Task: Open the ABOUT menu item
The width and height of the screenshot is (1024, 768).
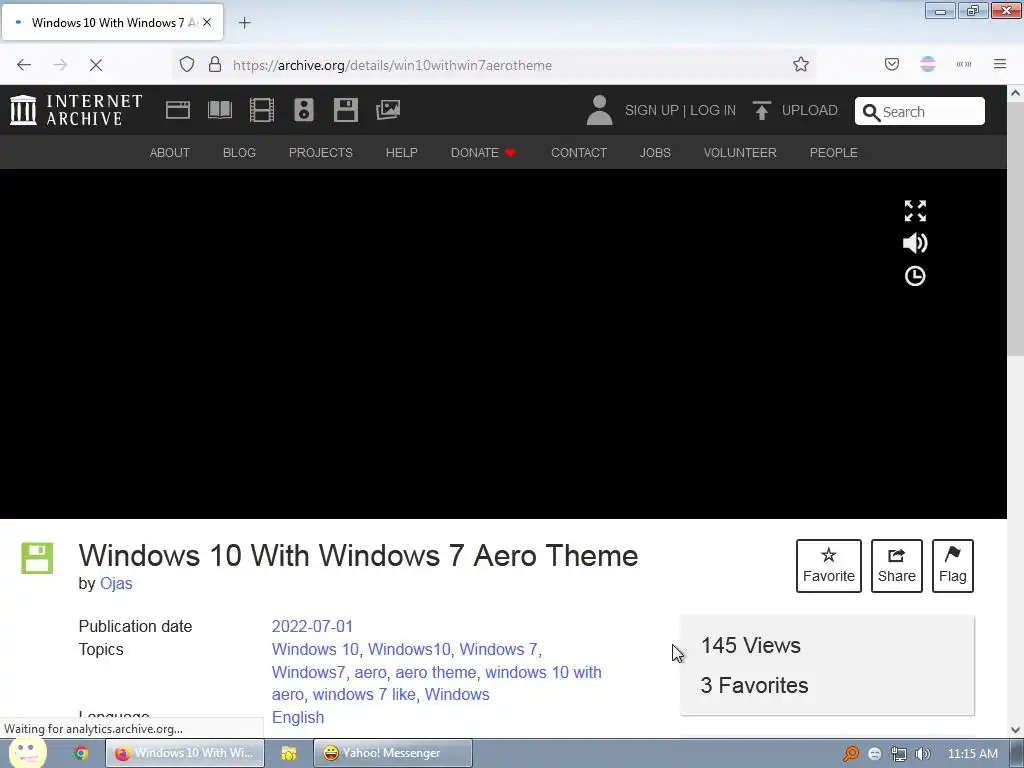Action: [x=170, y=153]
